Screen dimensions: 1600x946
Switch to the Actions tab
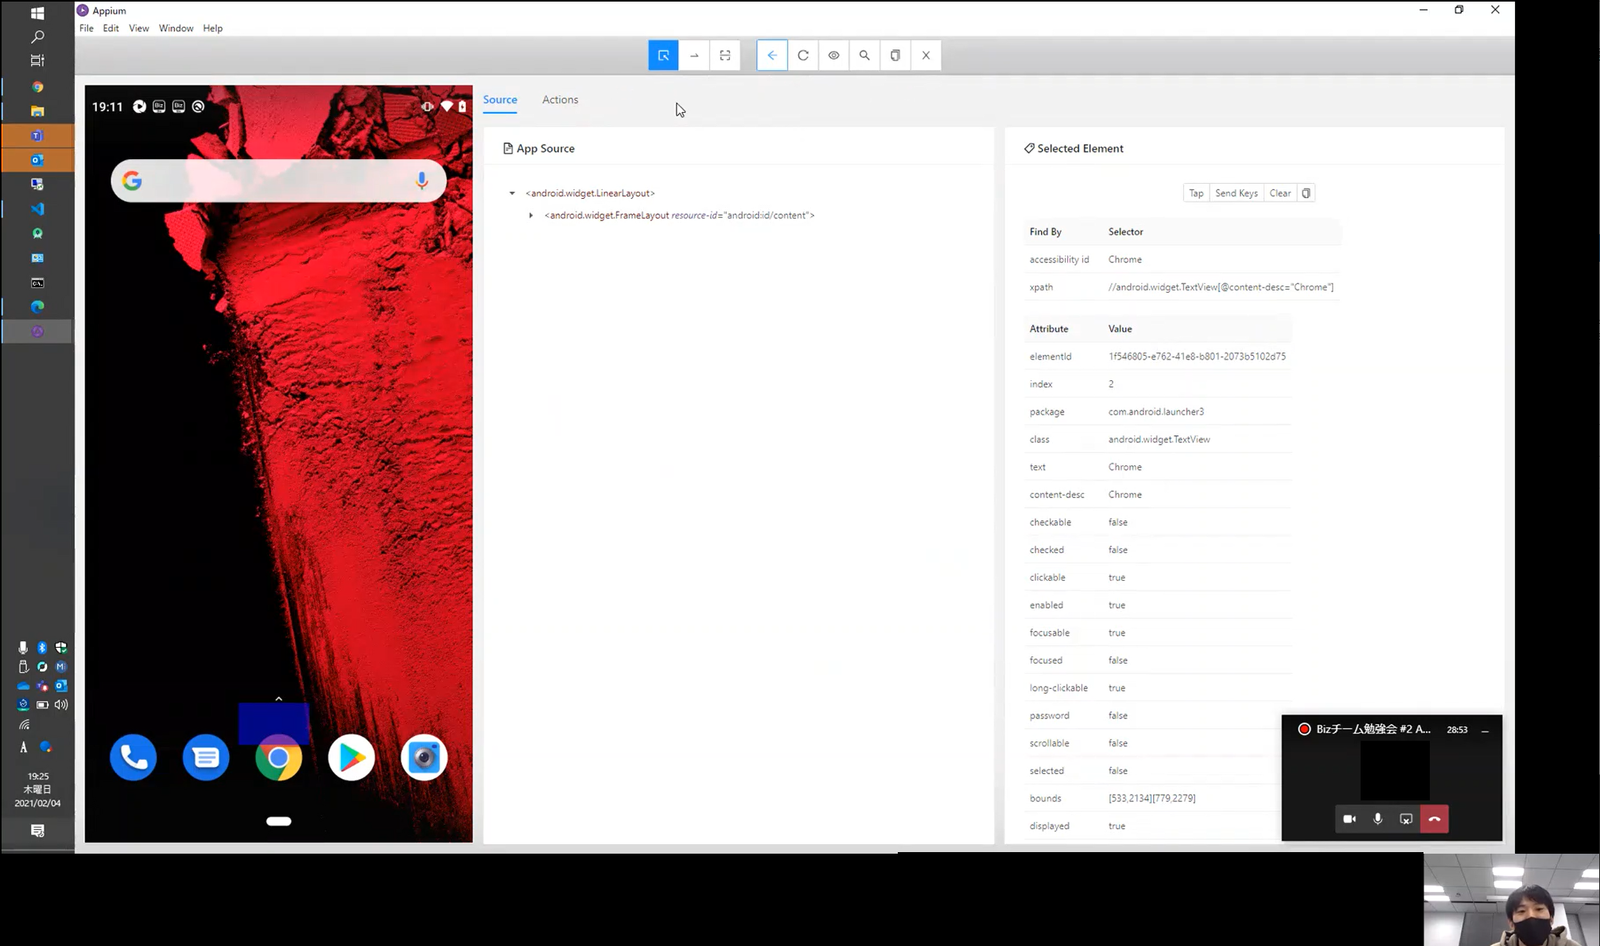tap(560, 100)
